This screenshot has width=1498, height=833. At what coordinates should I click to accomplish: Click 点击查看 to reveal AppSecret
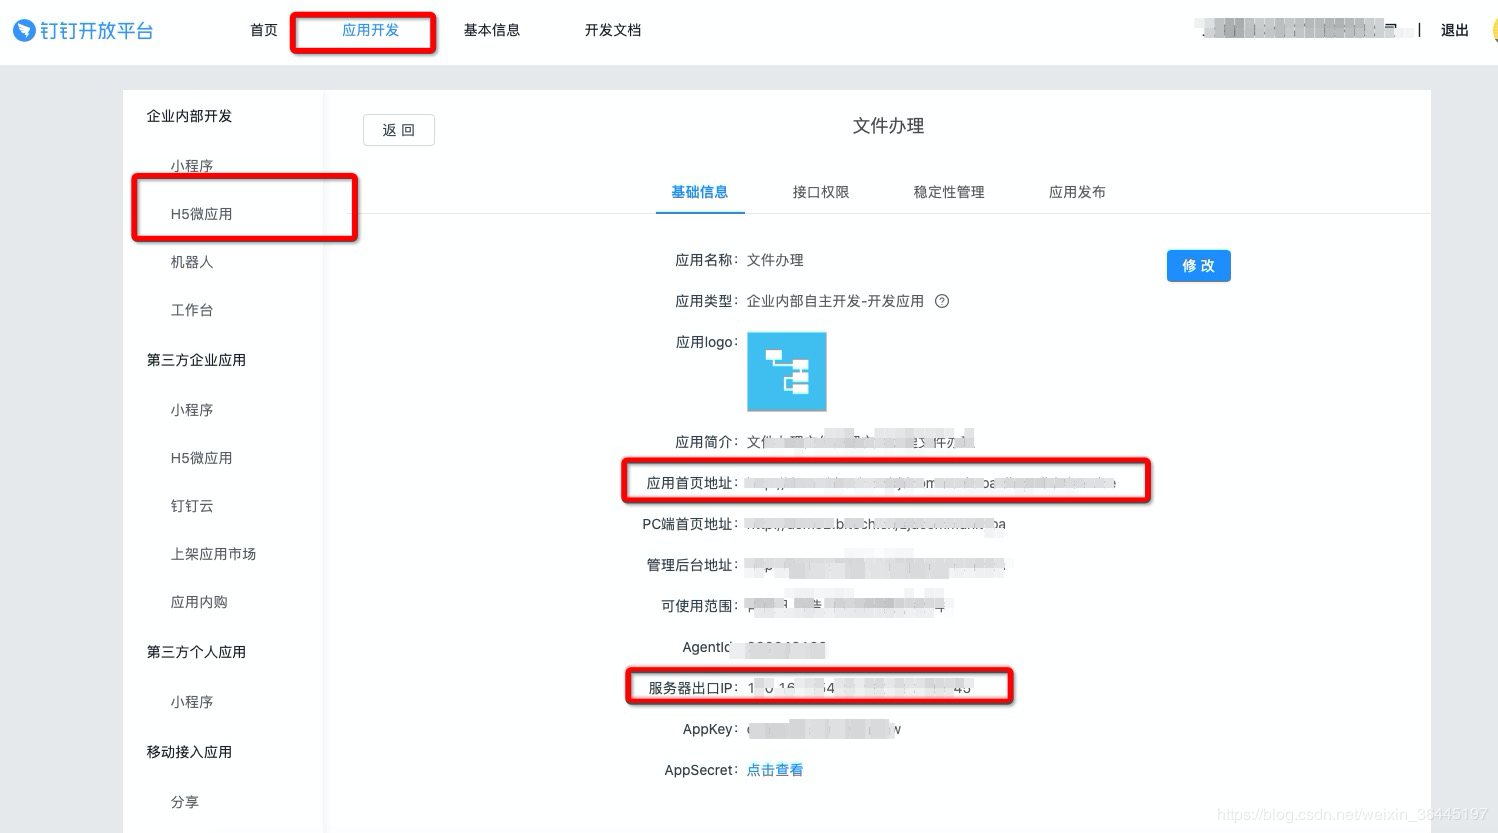[x=775, y=770]
